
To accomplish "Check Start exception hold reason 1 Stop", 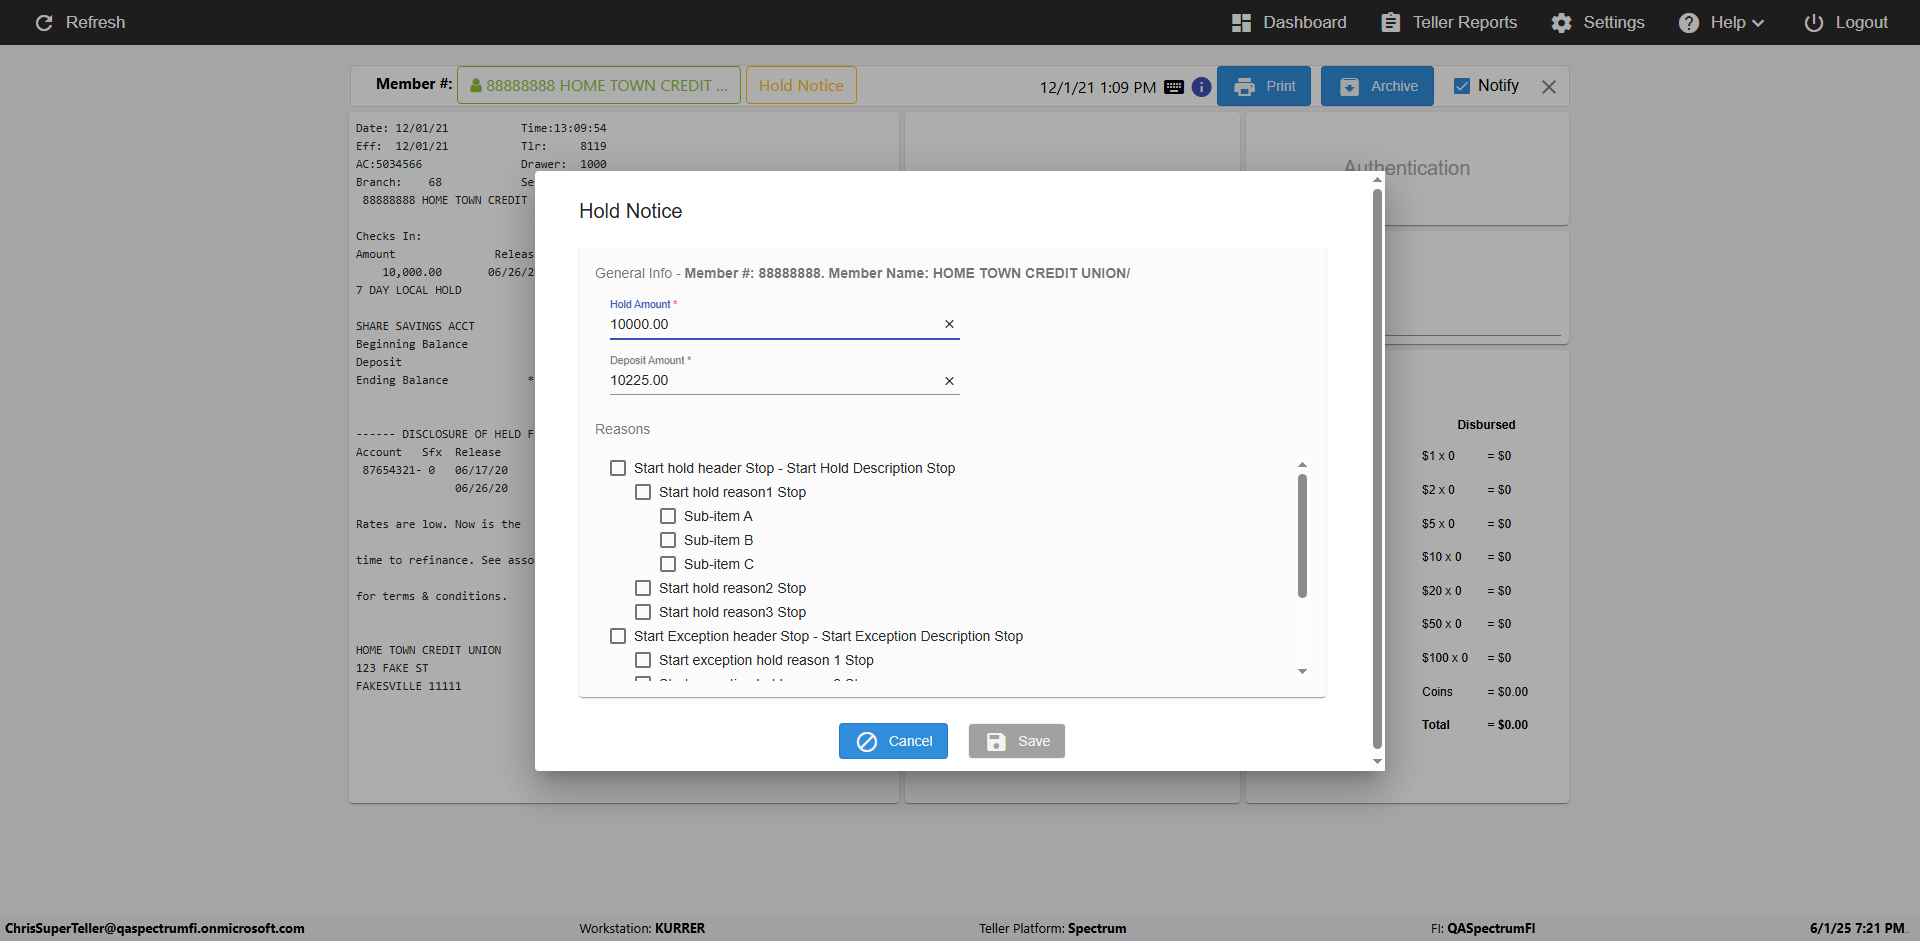I will click(x=643, y=660).
